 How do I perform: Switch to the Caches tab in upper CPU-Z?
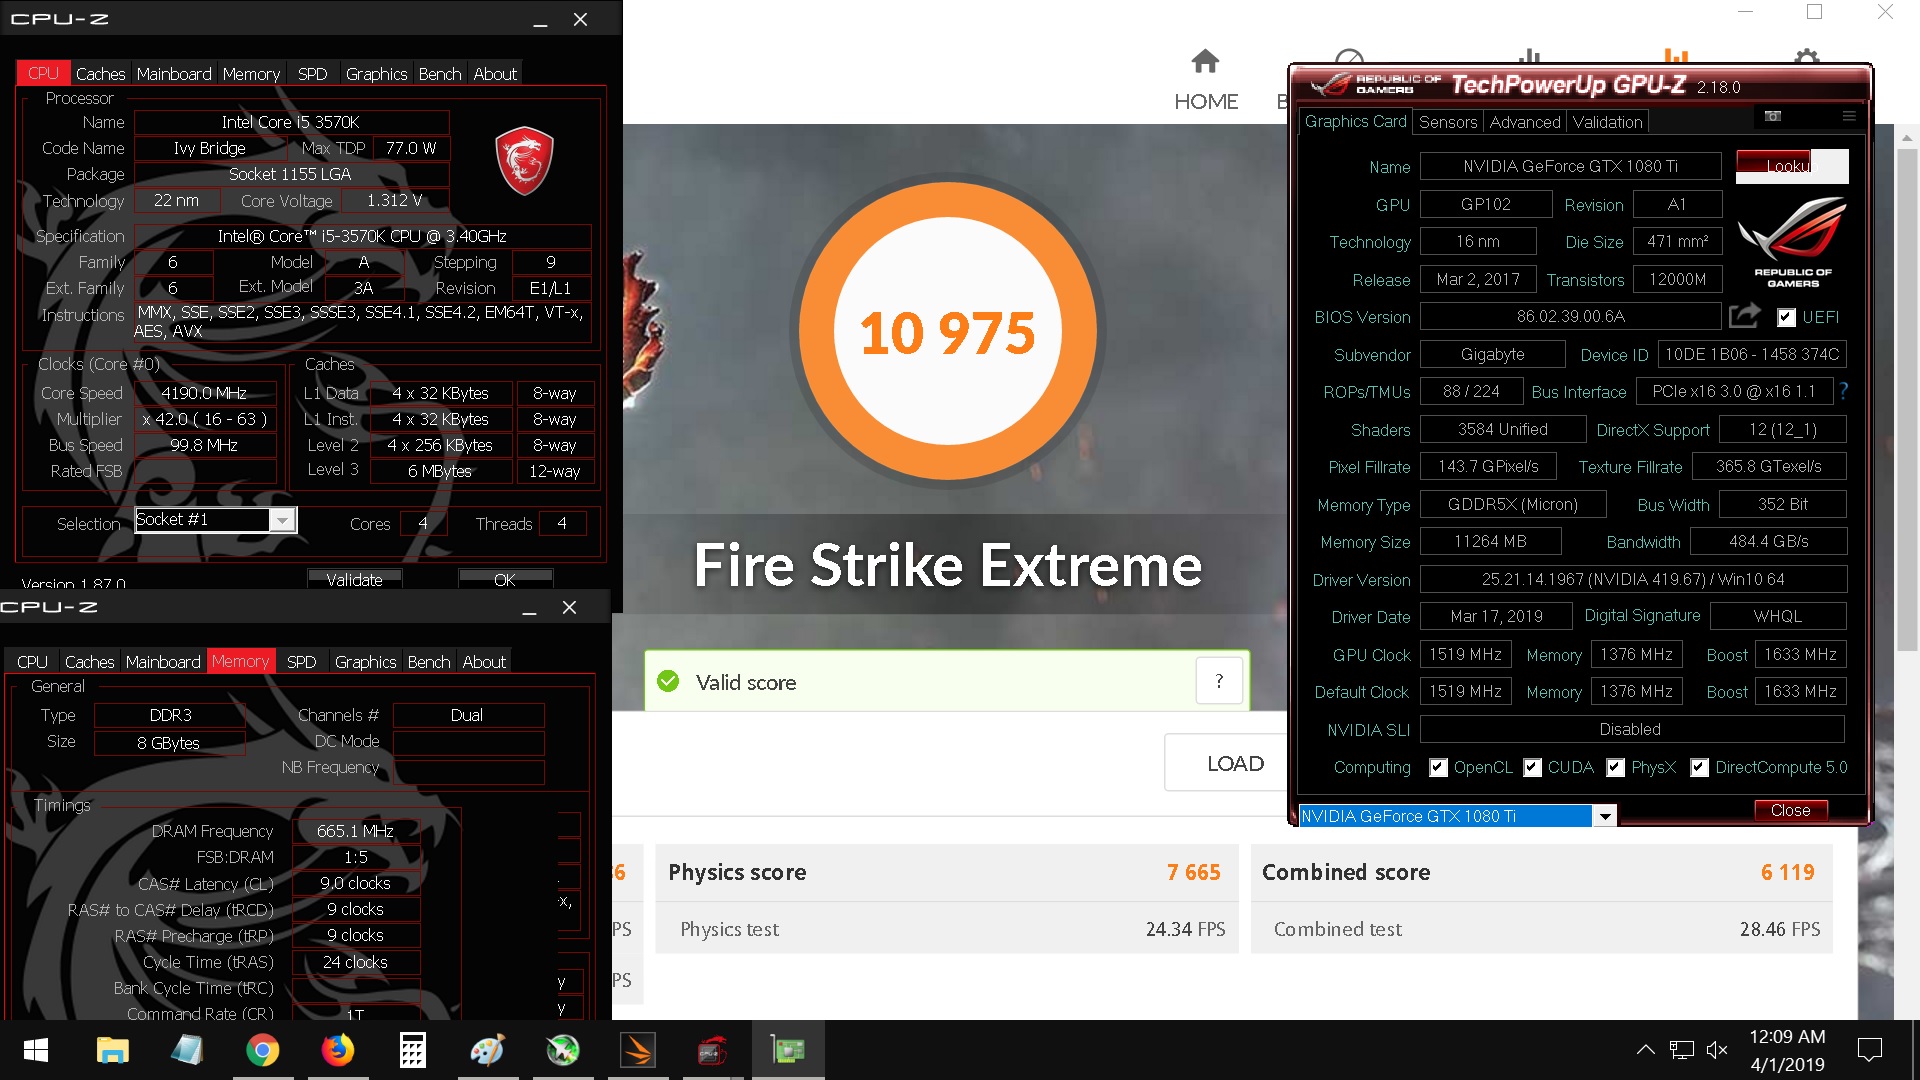(100, 74)
